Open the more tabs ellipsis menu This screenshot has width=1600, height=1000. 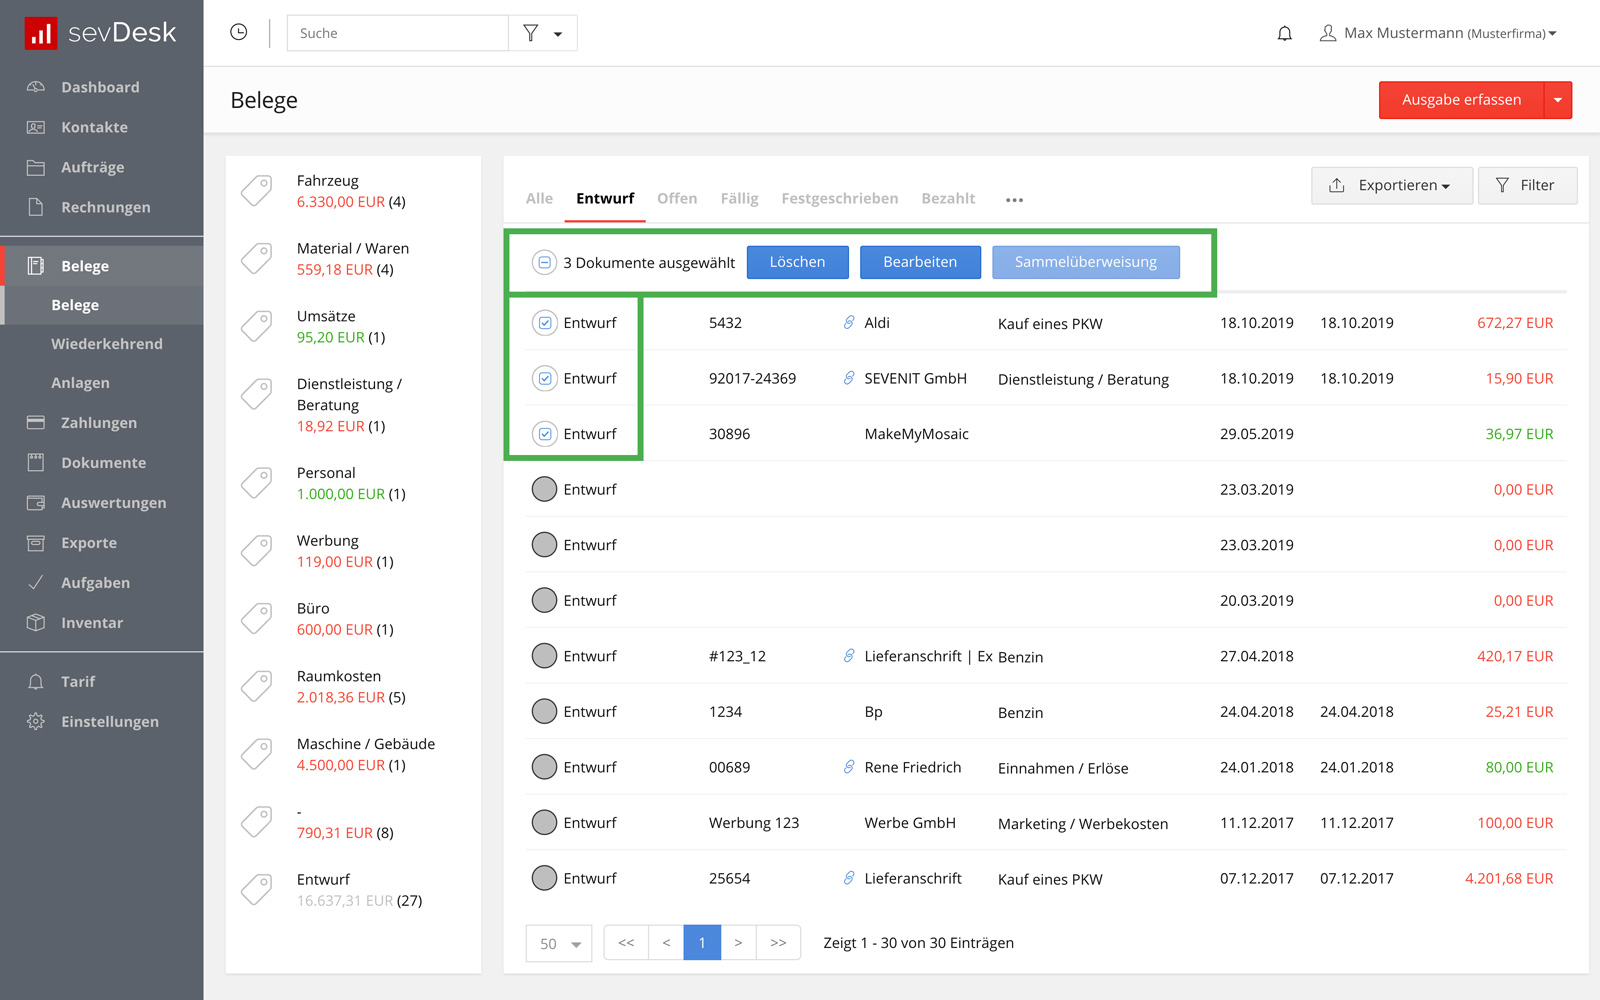coord(1014,200)
